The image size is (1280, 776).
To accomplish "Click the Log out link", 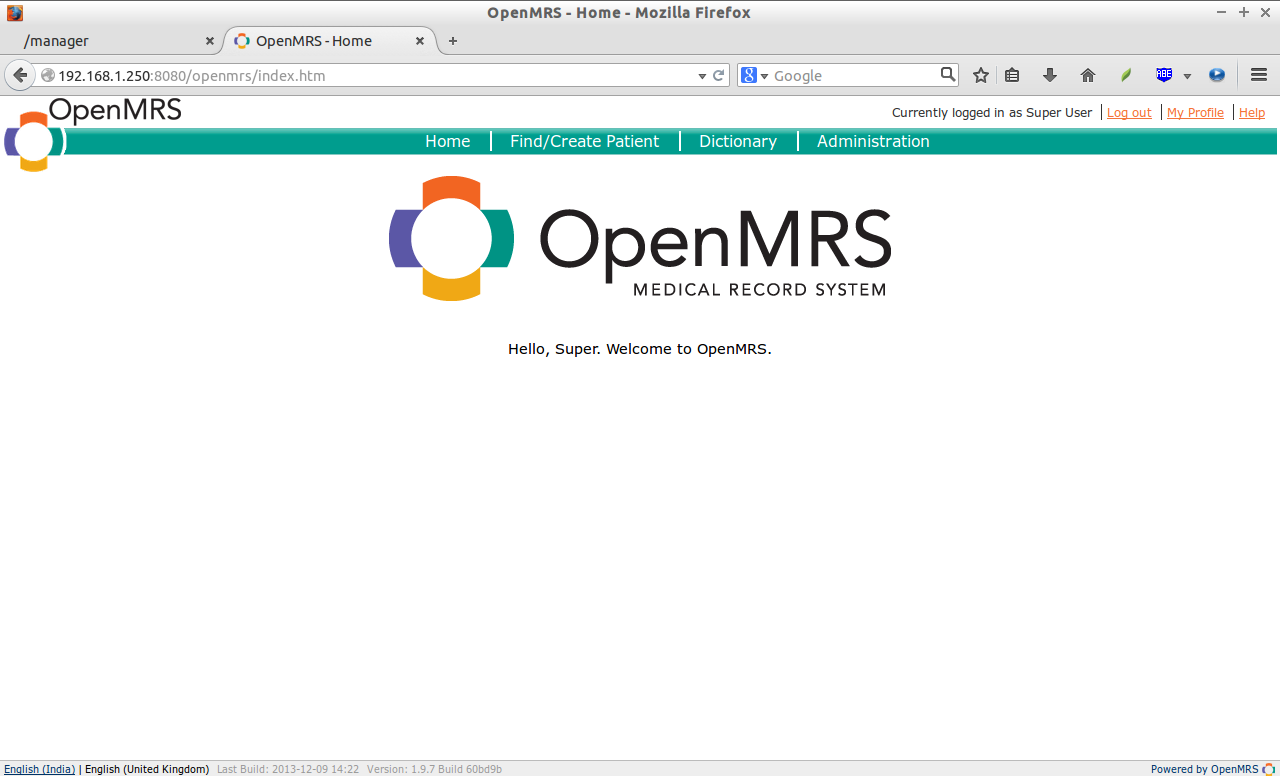I will [1129, 113].
